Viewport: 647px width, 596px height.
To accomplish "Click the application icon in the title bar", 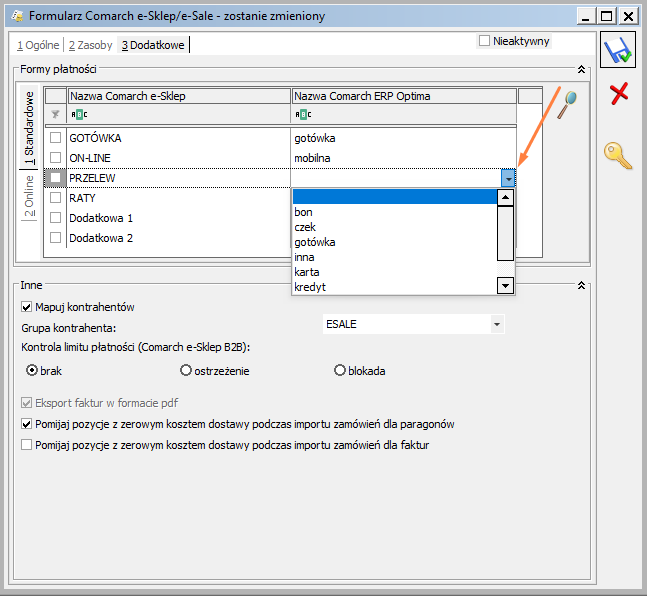I will pos(17,16).
